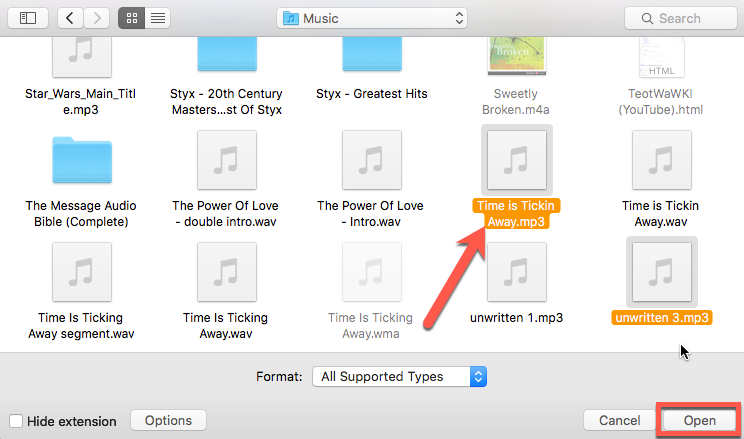This screenshot has width=744, height=439.
Task: Click the Open button
Action: click(x=699, y=421)
